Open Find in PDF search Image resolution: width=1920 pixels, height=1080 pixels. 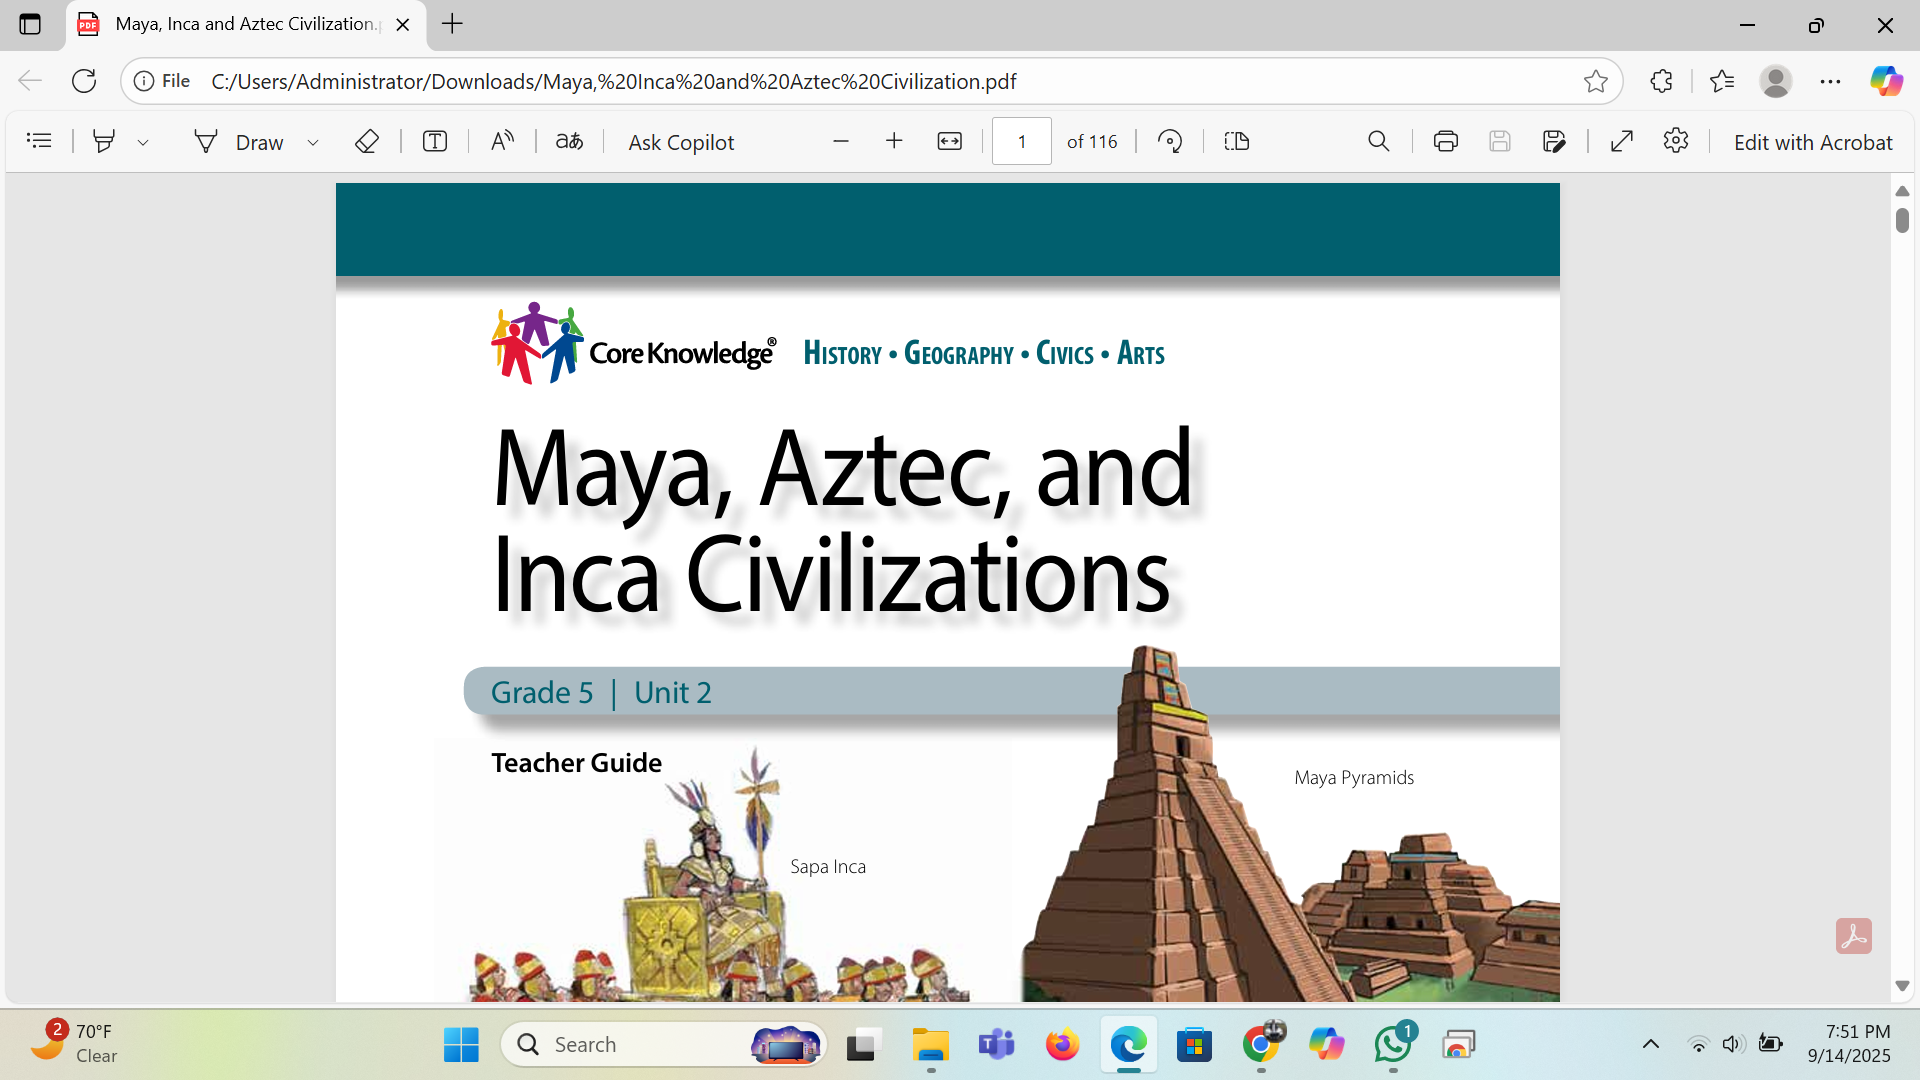(x=1378, y=141)
